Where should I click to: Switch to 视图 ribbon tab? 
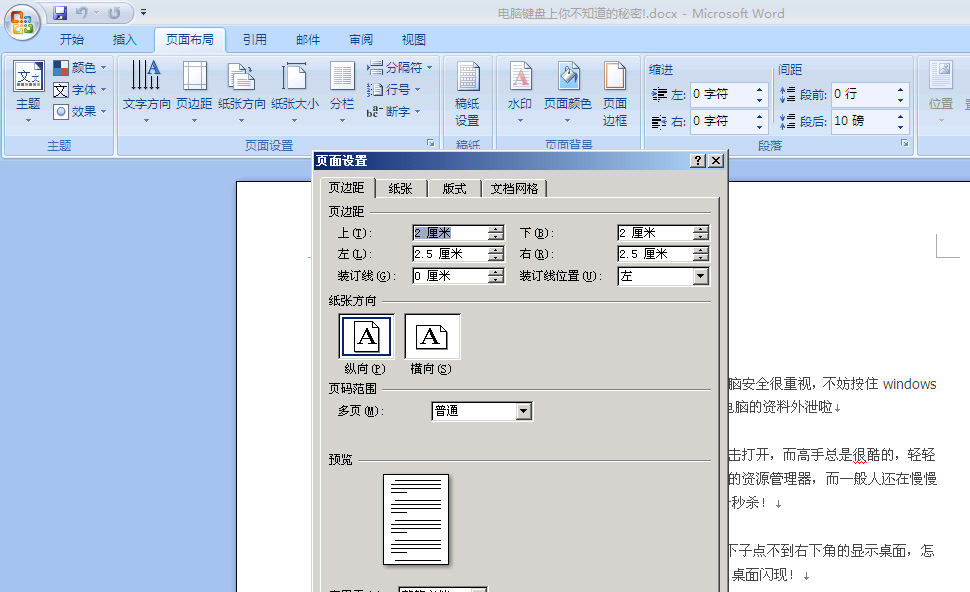[x=414, y=40]
